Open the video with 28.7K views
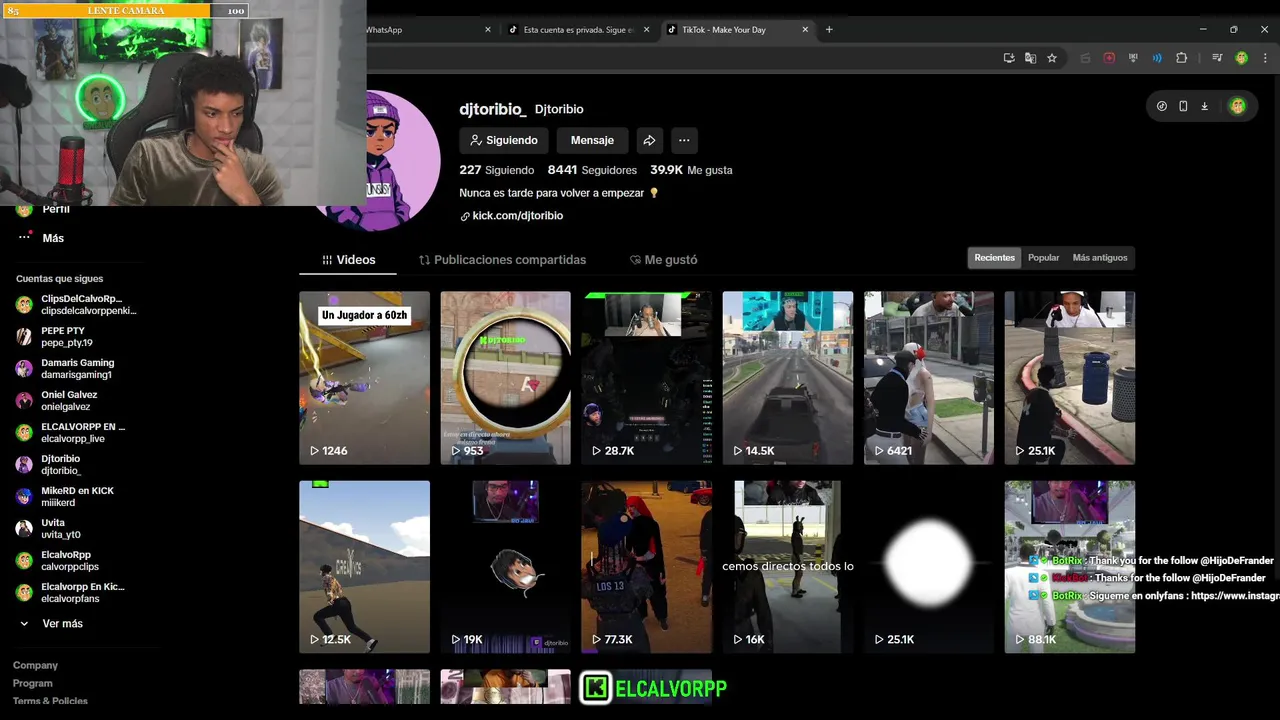This screenshot has height=720, width=1280. tap(646, 378)
